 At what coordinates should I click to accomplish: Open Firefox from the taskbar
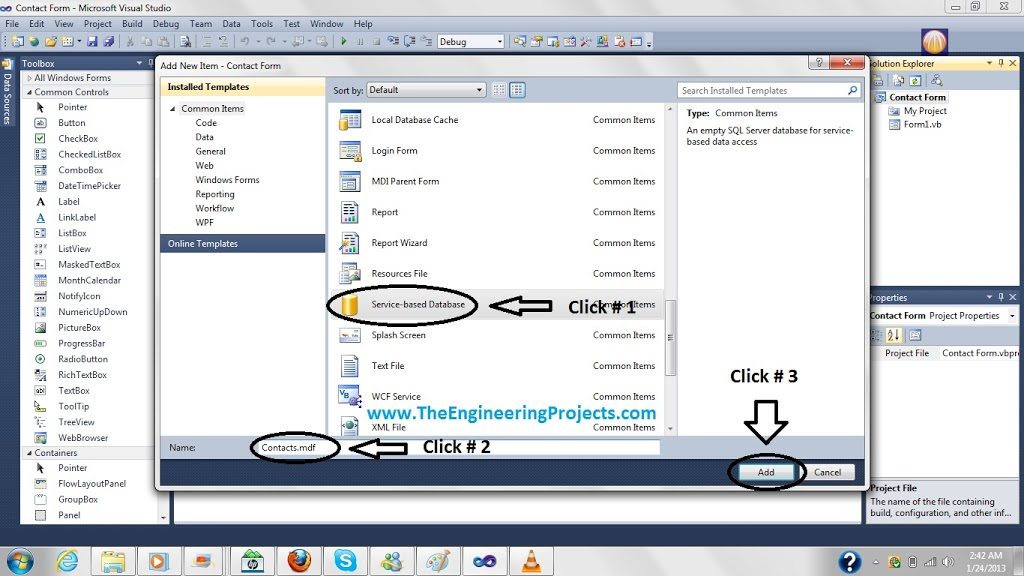pyautogui.click(x=299, y=561)
